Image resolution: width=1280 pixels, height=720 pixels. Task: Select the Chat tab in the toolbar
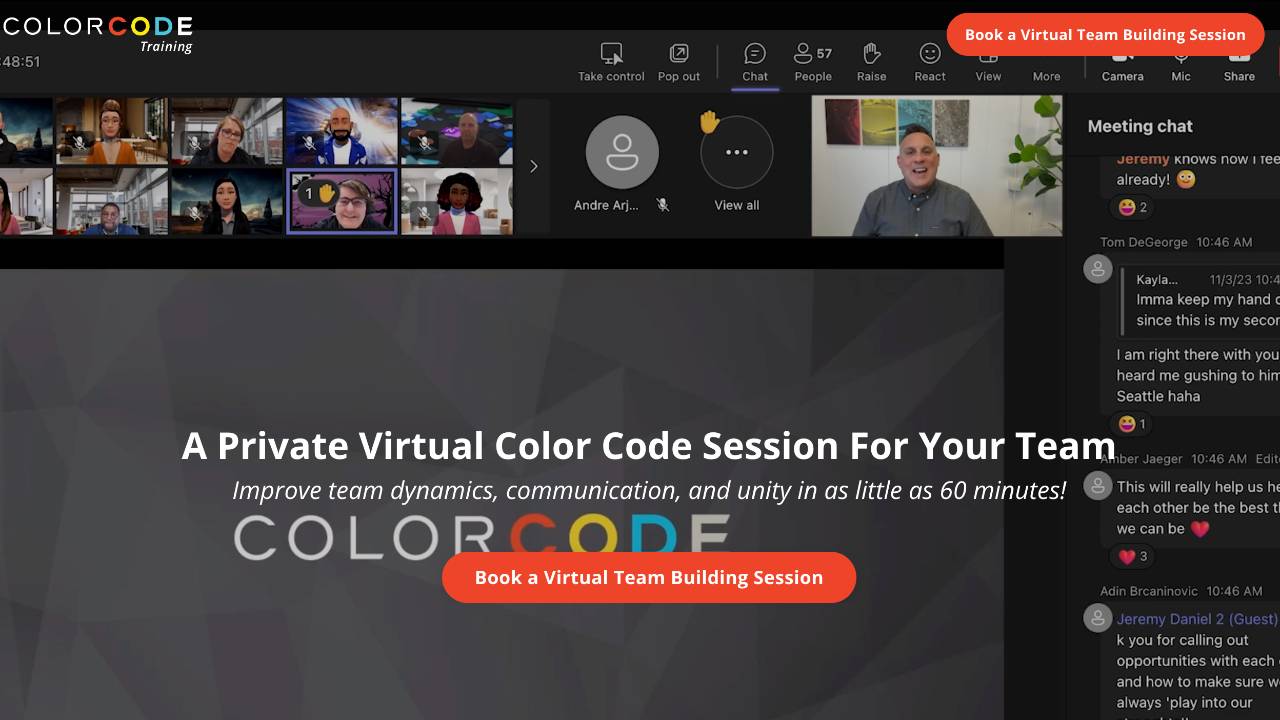[x=755, y=62]
